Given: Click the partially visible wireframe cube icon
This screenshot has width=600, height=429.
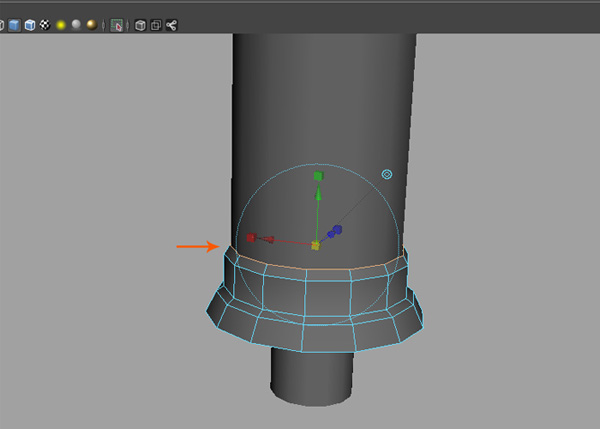Looking at the screenshot, I should 2,25.
